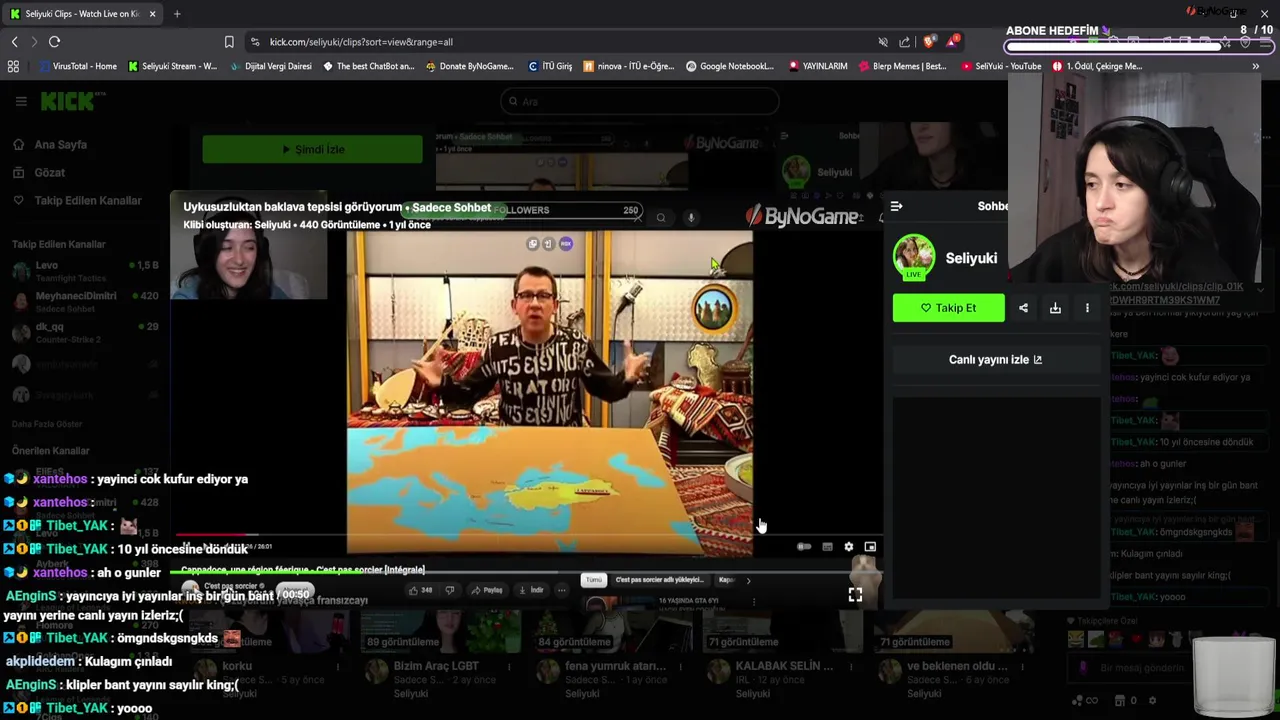Follow Seliyuki with Takip Et button
Image resolution: width=1280 pixels, height=720 pixels.
click(948, 308)
